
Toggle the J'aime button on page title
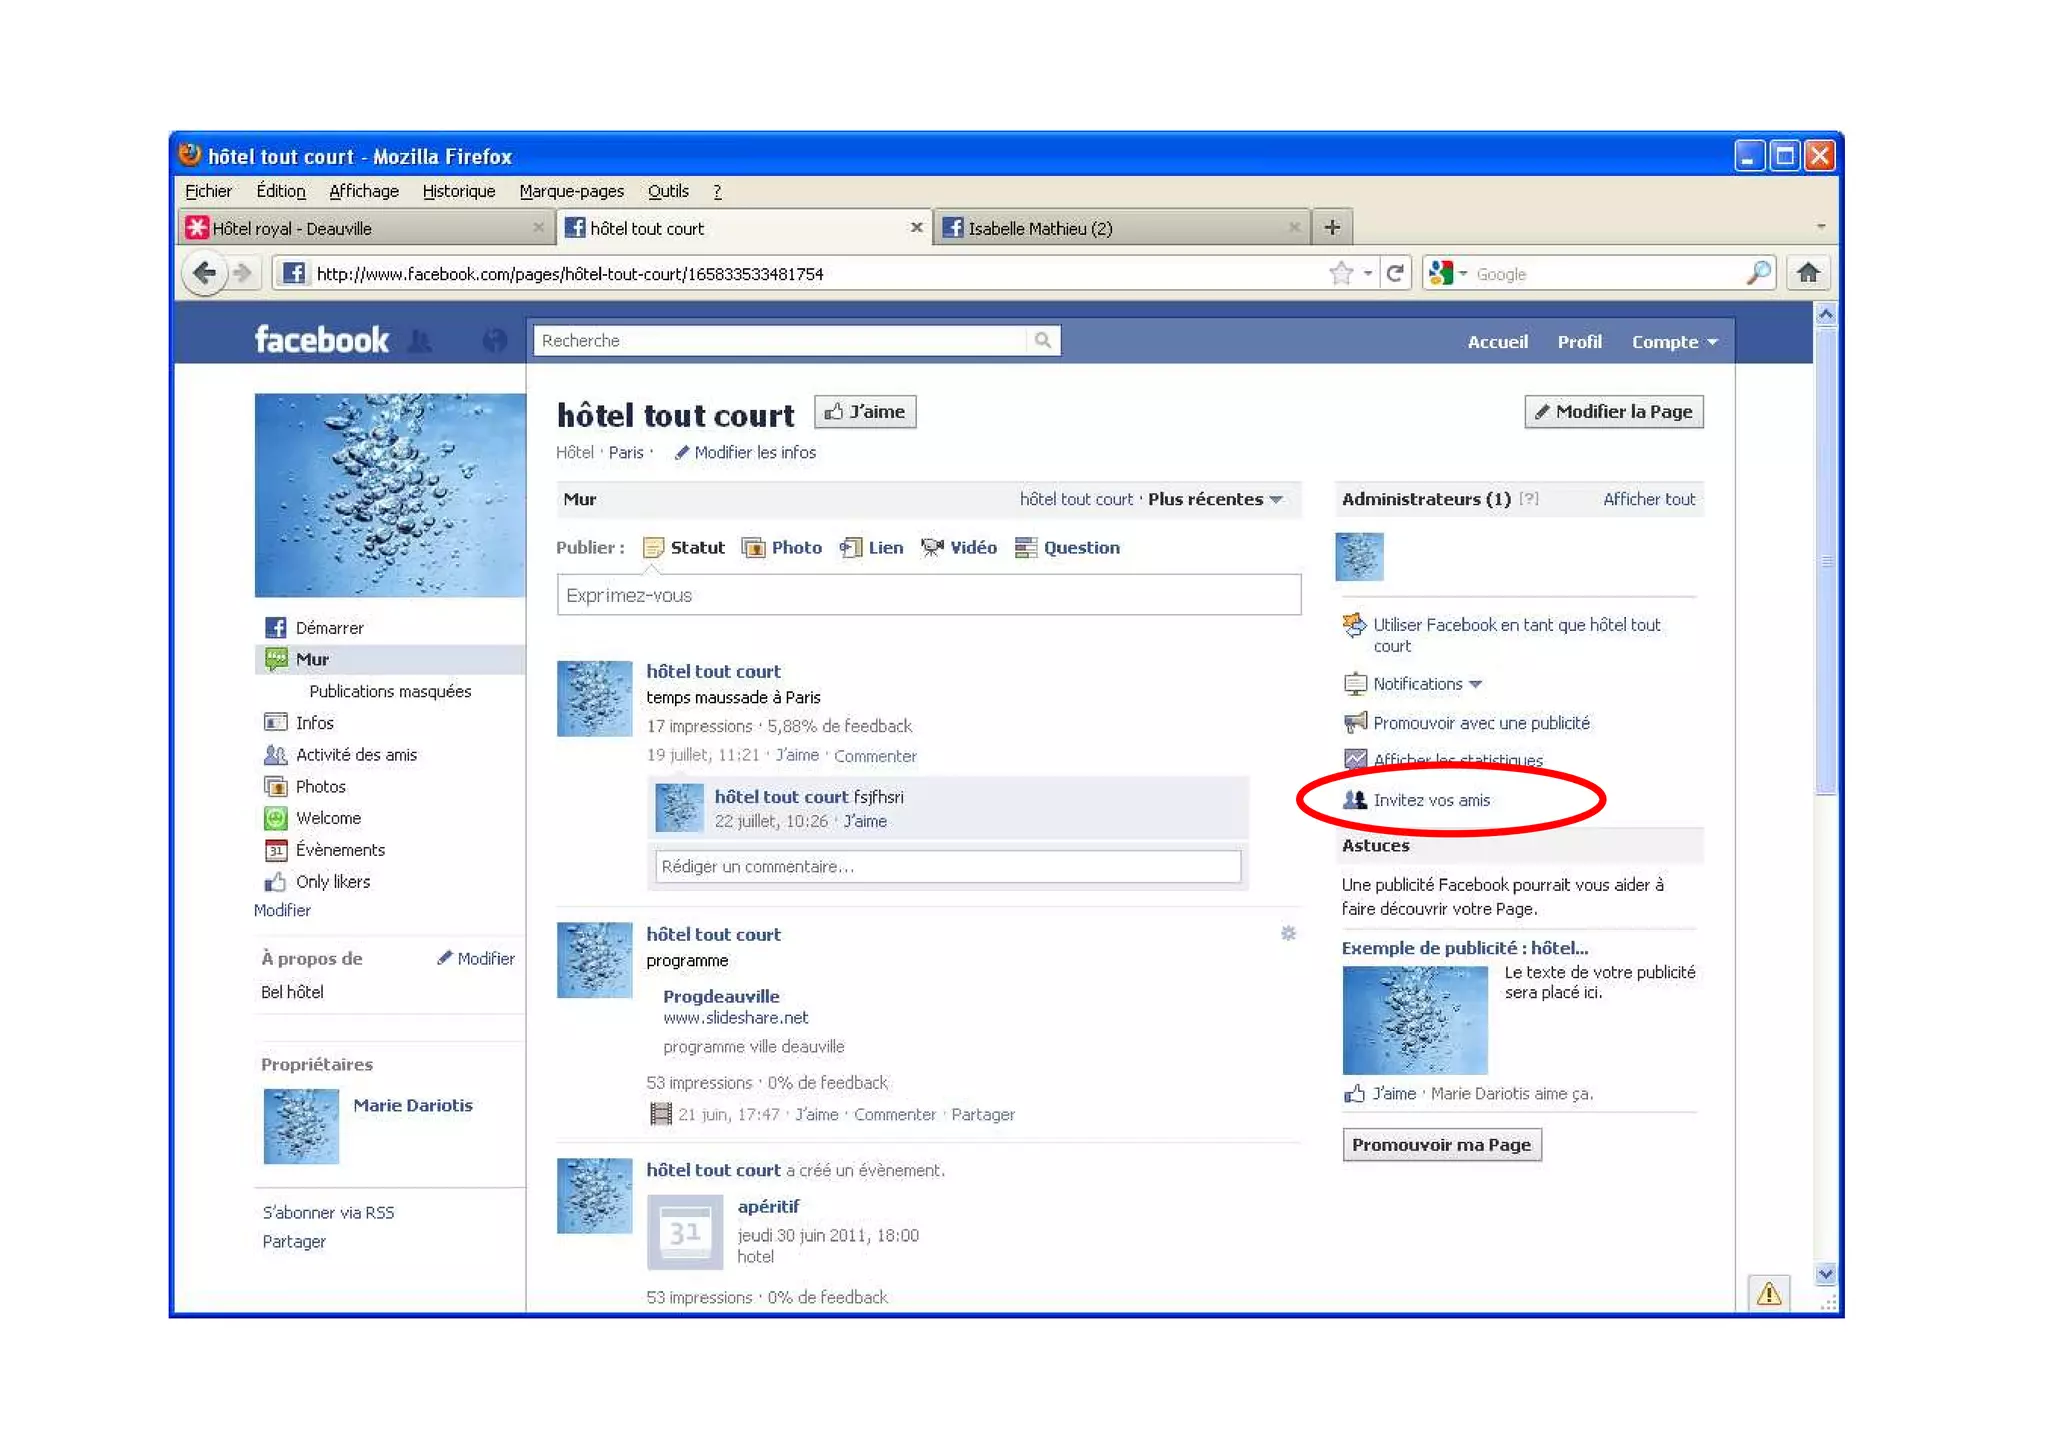point(865,412)
